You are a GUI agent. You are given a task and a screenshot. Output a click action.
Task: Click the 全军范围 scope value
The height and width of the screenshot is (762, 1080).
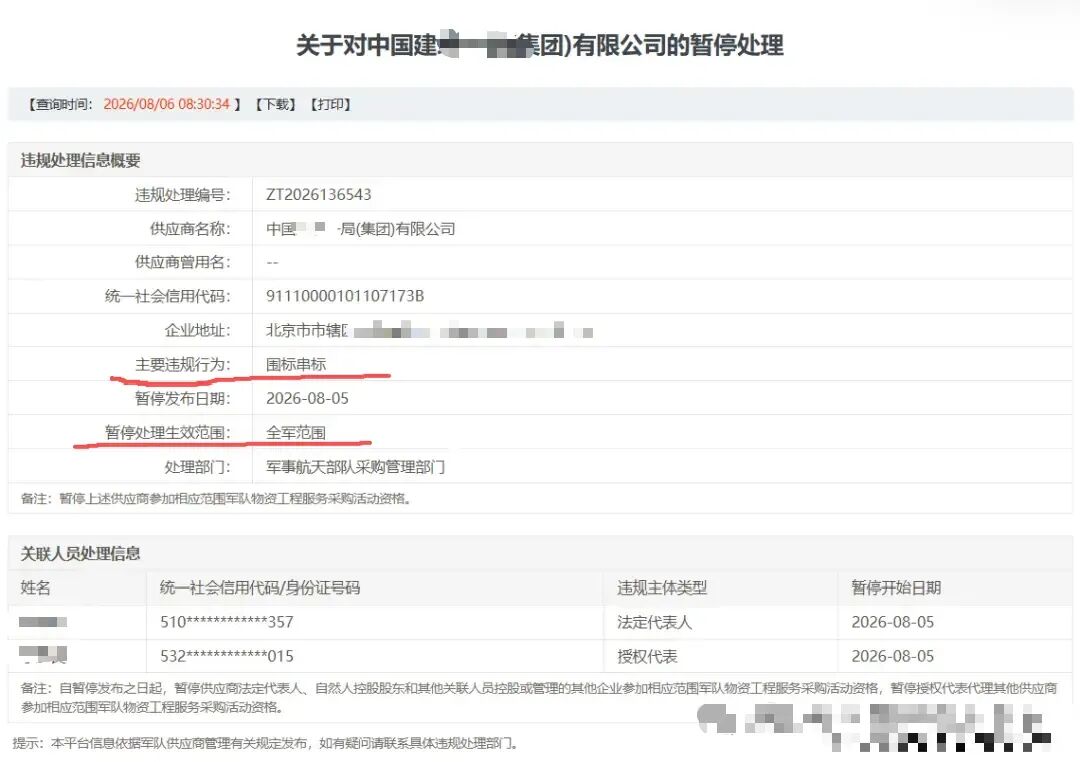(295, 433)
